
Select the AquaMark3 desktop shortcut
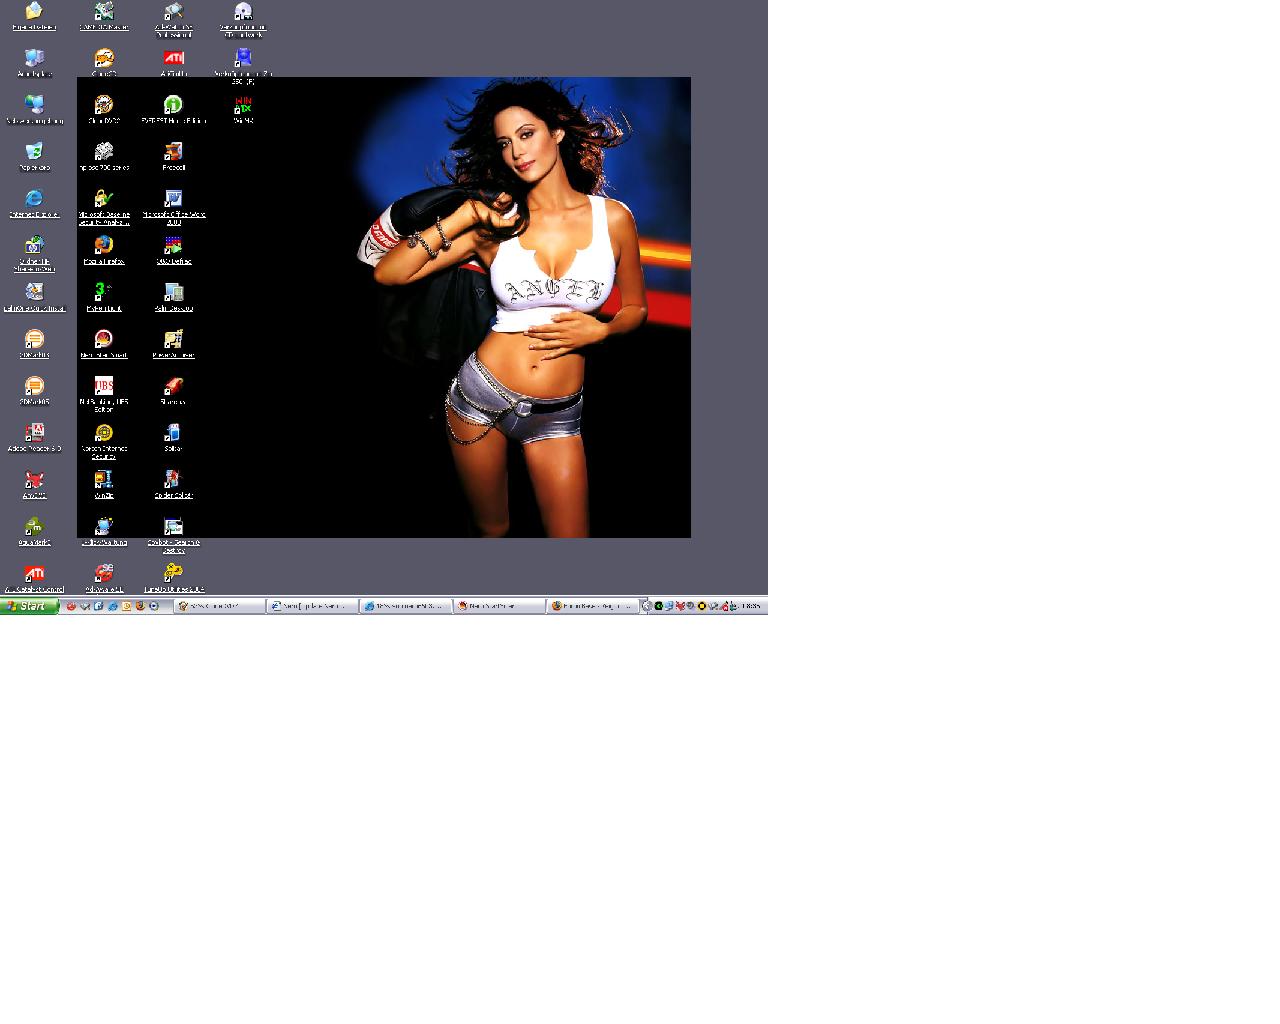pos(34,527)
